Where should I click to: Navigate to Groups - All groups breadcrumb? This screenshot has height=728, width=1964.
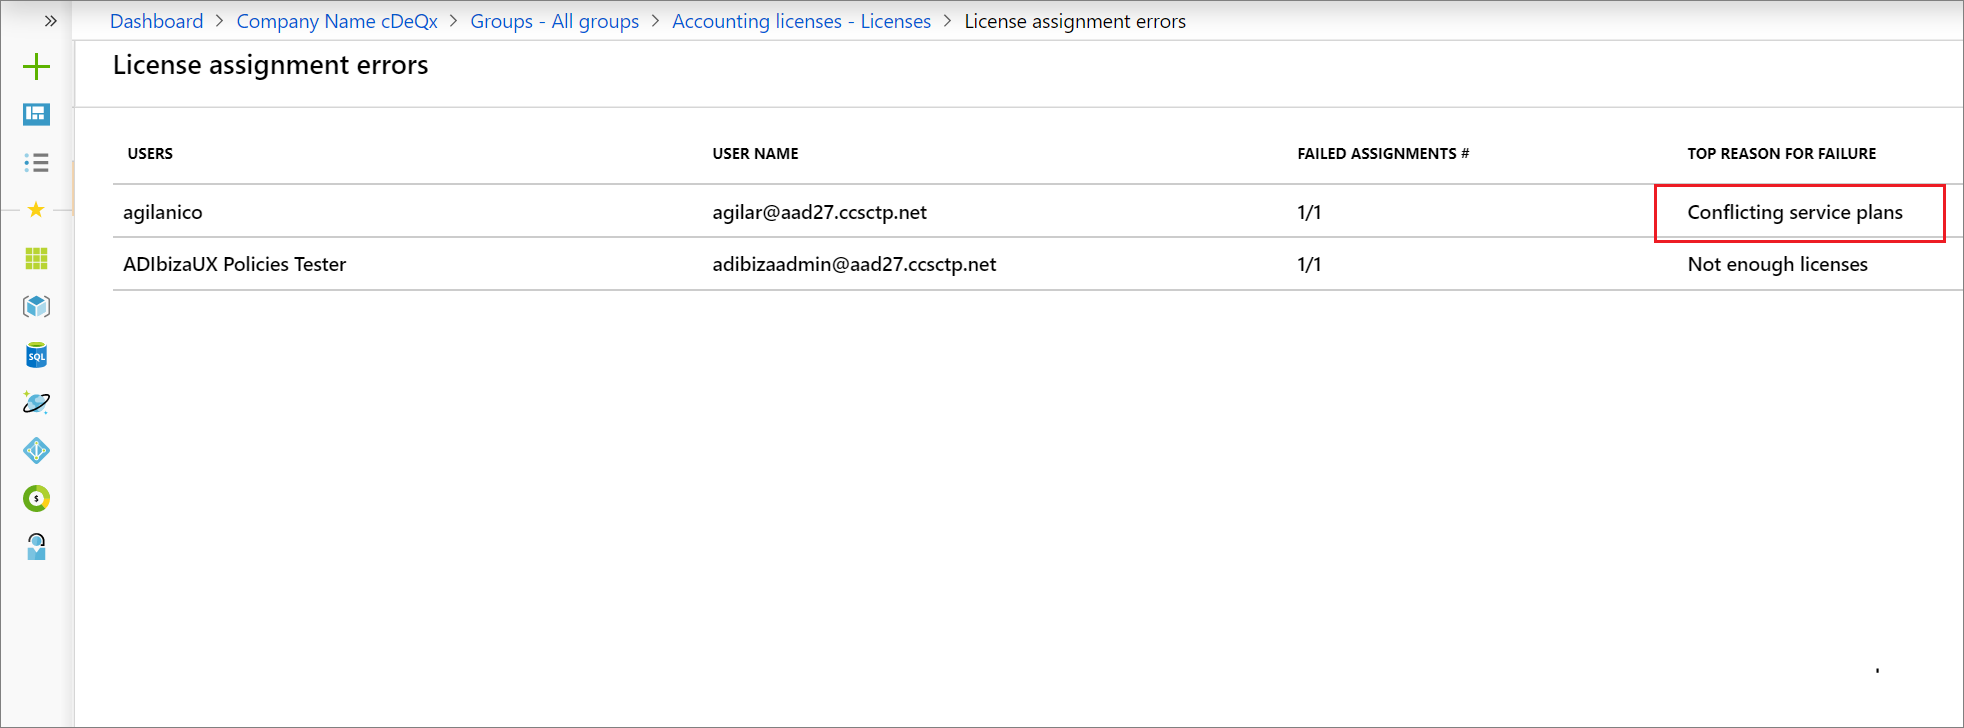(554, 21)
